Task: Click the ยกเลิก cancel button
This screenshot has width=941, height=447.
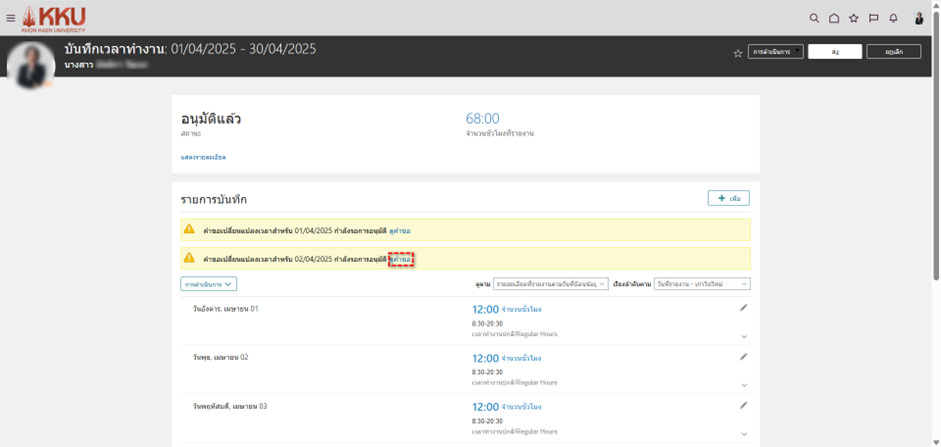Action: pyautogui.click(x=893, y=52)
